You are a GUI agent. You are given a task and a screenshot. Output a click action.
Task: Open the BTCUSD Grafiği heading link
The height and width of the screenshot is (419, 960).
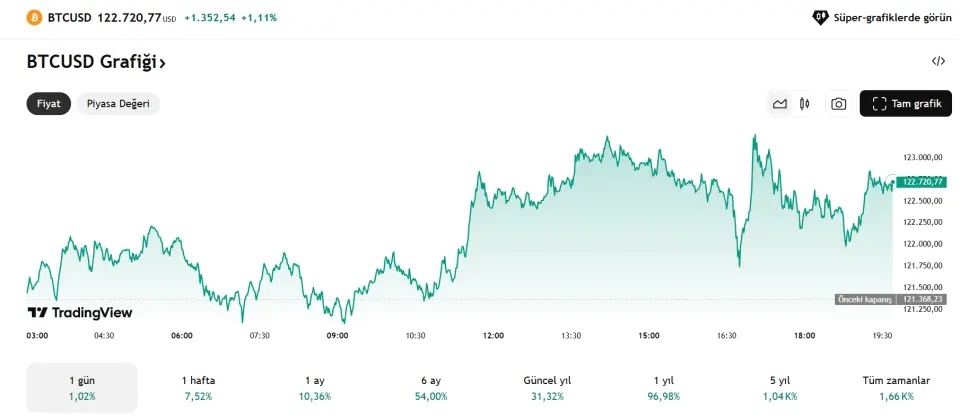point(96,62)
